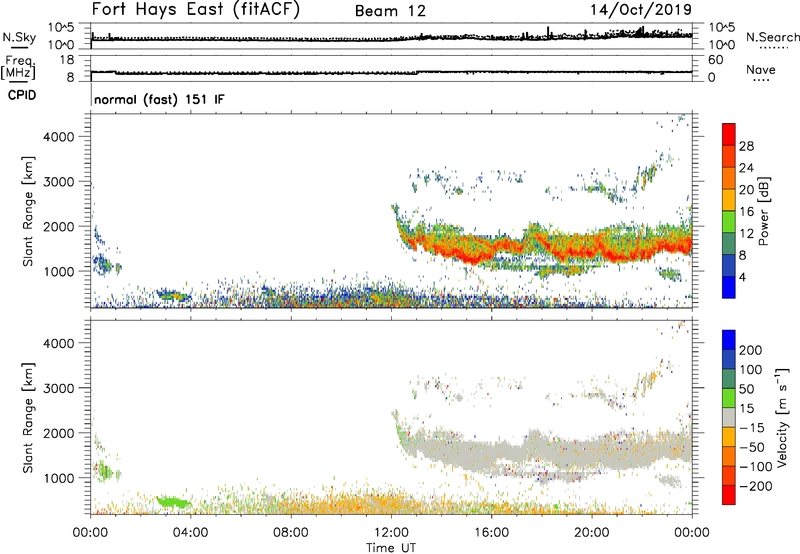Select the bright green segment of the power color bar
This screenshot has height=554, width=800.
pos(729,222)
